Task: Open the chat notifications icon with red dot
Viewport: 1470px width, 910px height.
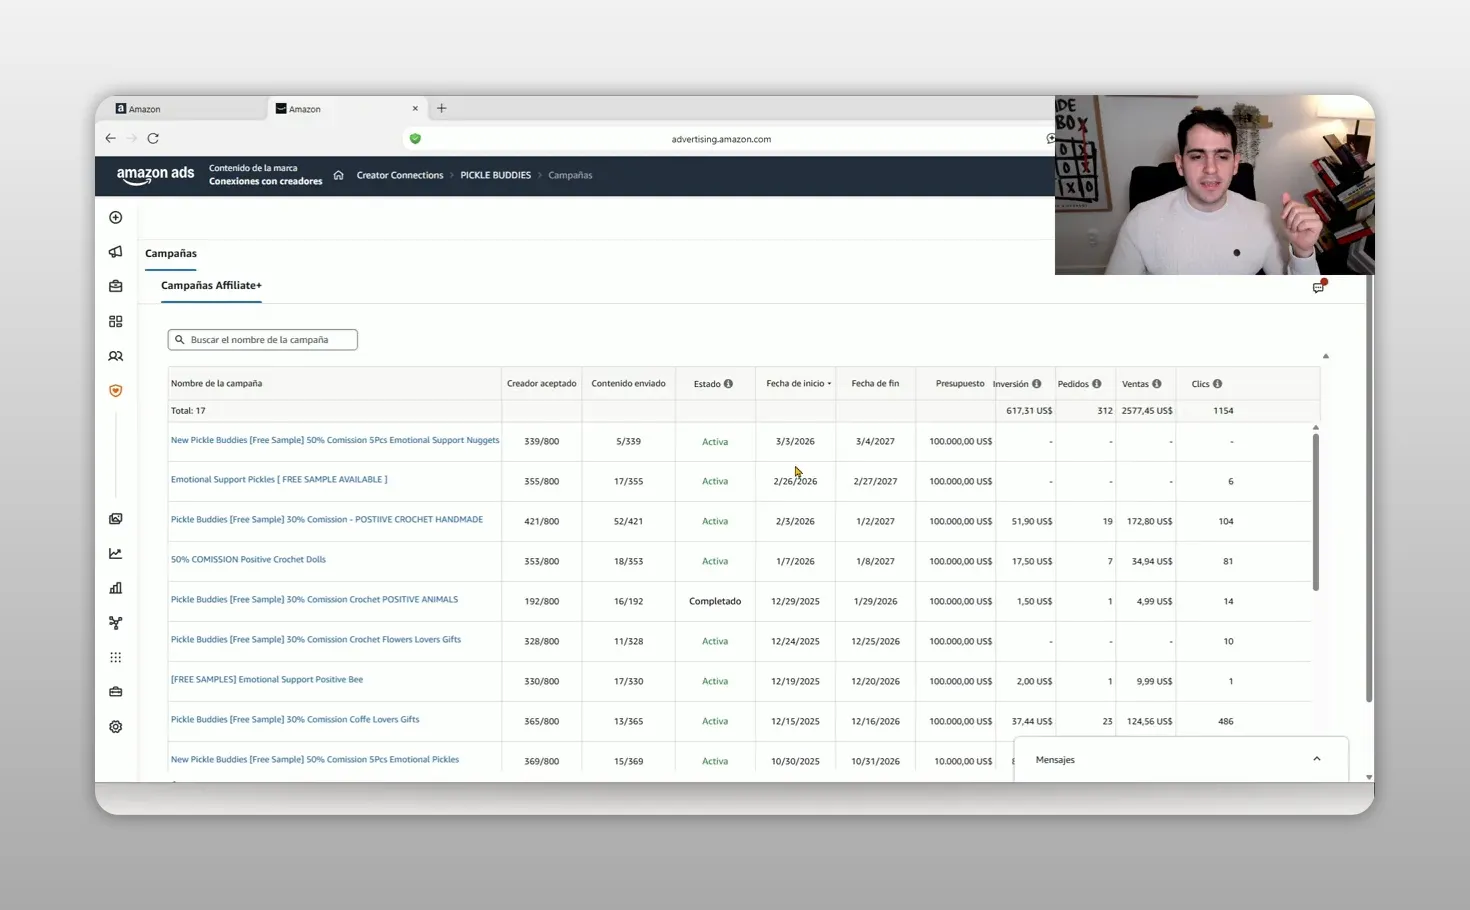Action: point(1319,287)
